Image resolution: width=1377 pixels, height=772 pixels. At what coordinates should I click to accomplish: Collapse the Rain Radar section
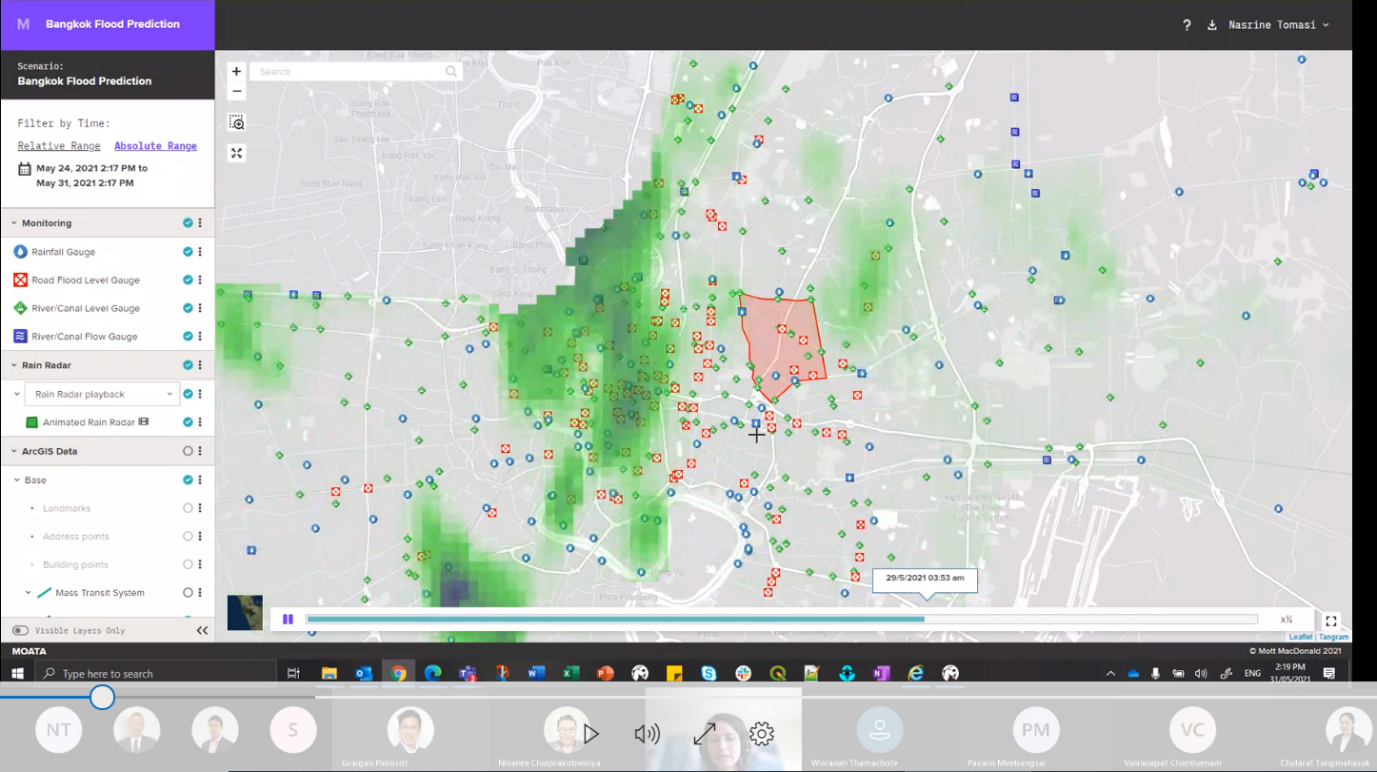(x=14, y=365)
